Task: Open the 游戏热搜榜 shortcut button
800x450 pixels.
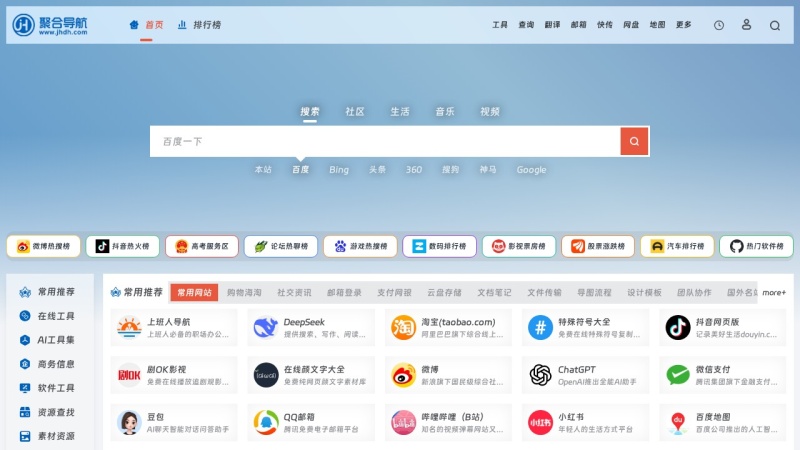Action: point(360,246)
